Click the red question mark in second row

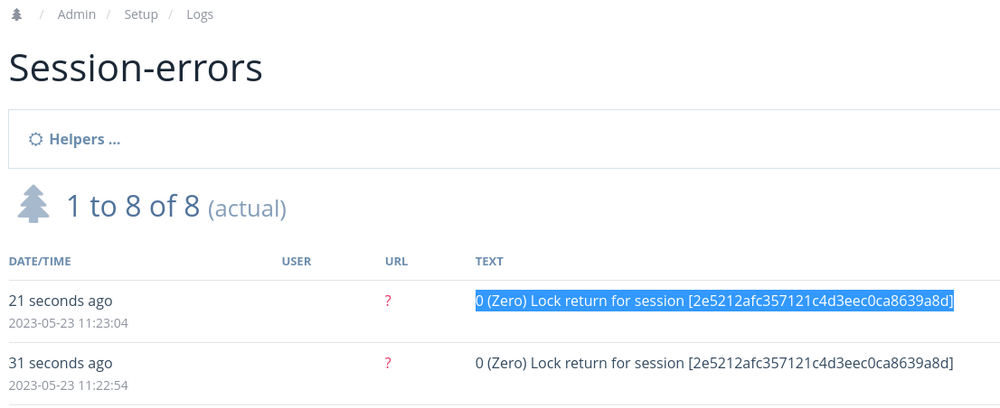point(388,363)
